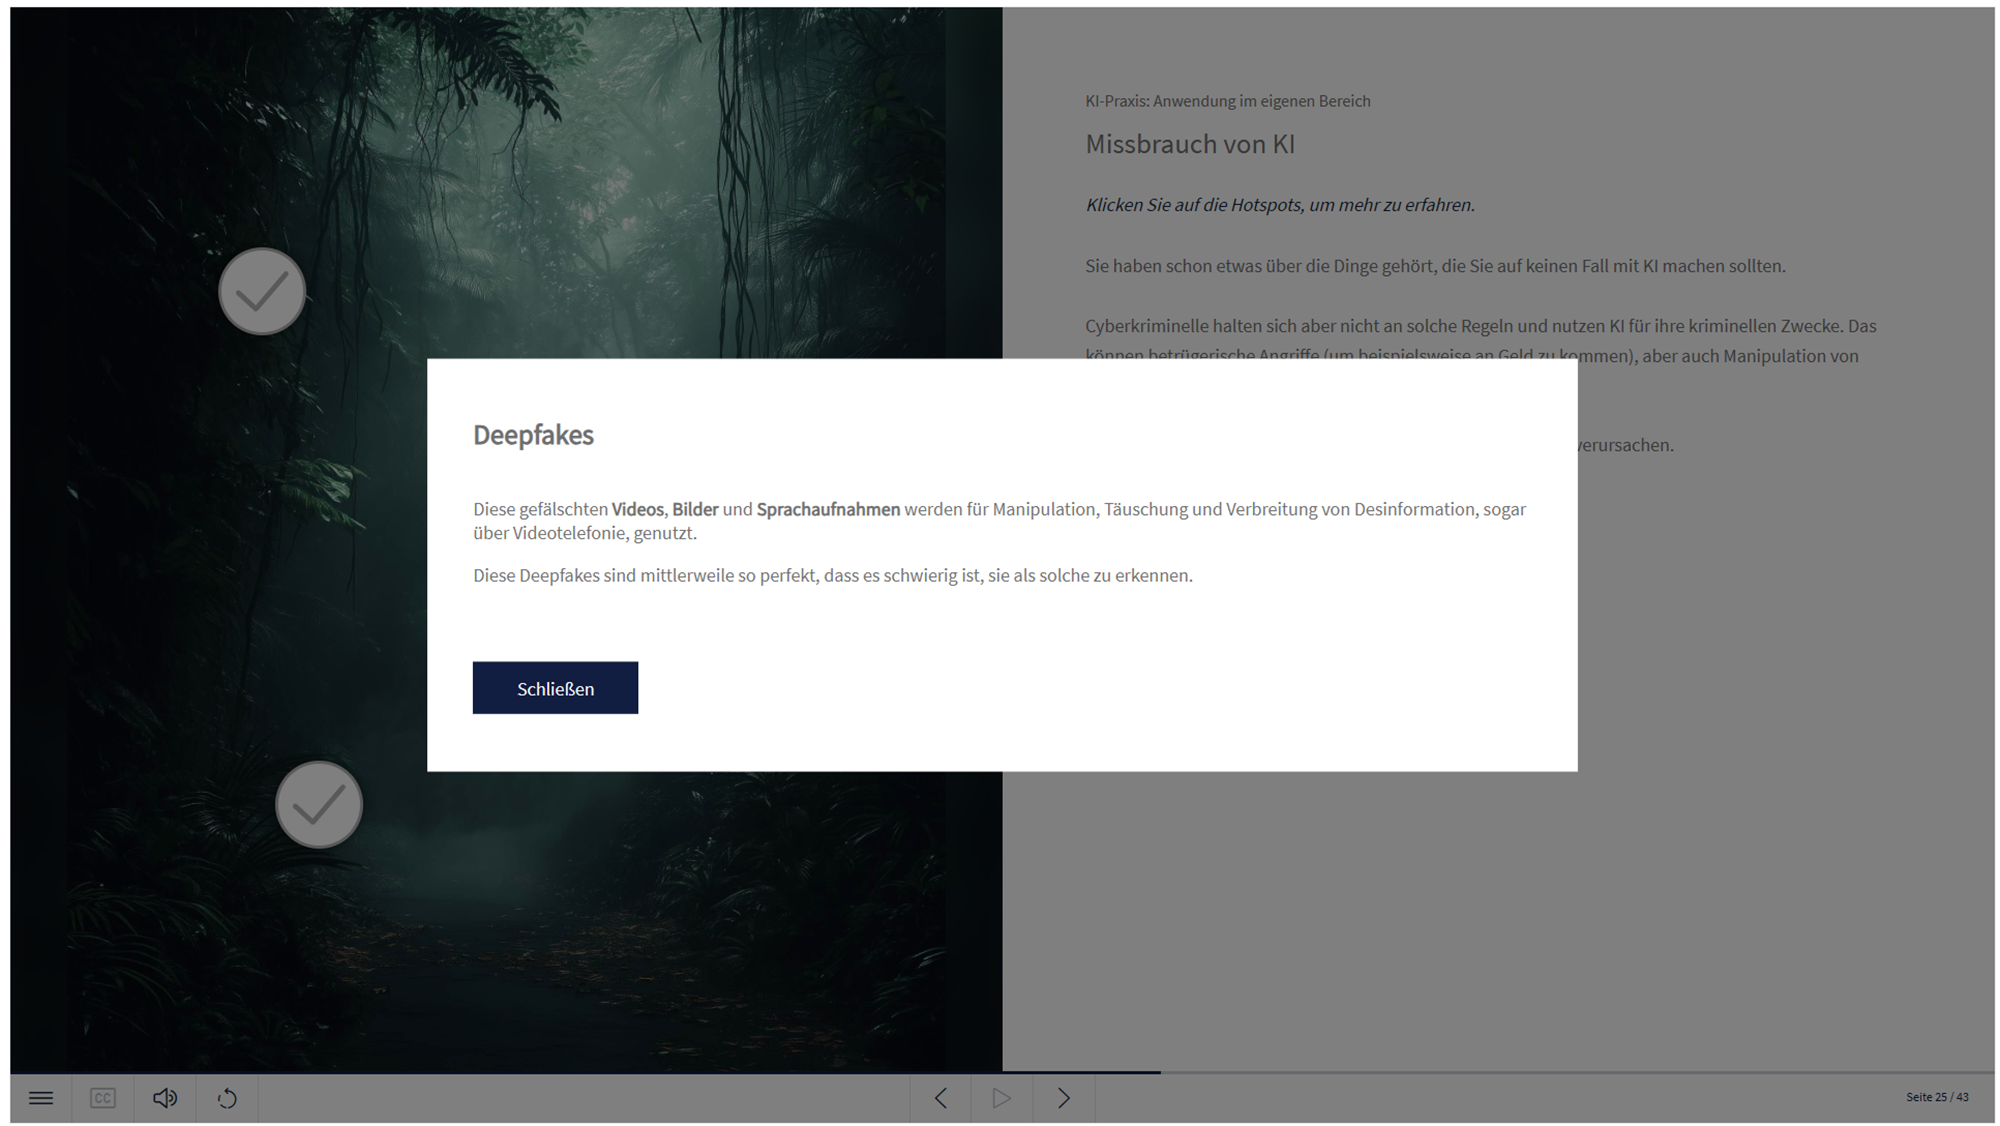The height and width of the screenshot is (1126, 2000).
Task: Click the bold word Videos in dialog
Action: point(637,509)
